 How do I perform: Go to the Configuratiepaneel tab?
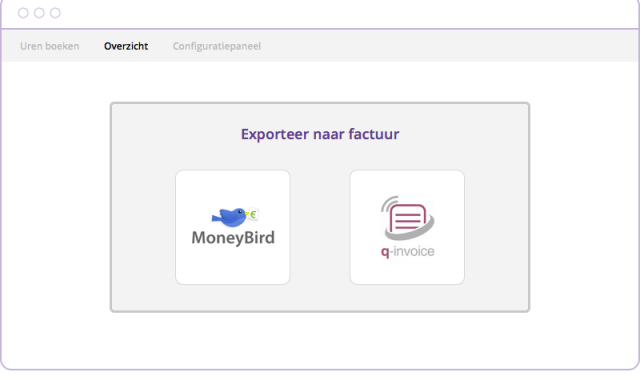point(217,47)
